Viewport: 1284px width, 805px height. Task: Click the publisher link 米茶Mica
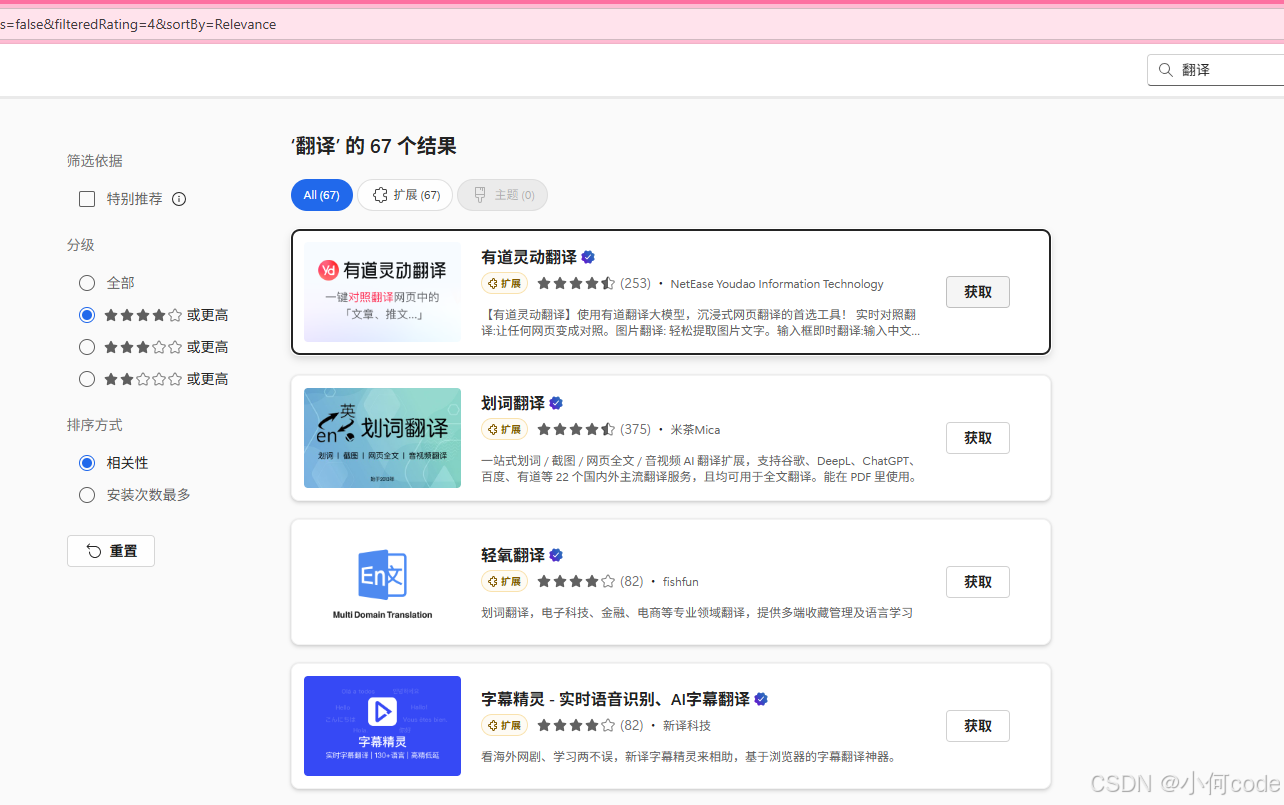(697, 429)
